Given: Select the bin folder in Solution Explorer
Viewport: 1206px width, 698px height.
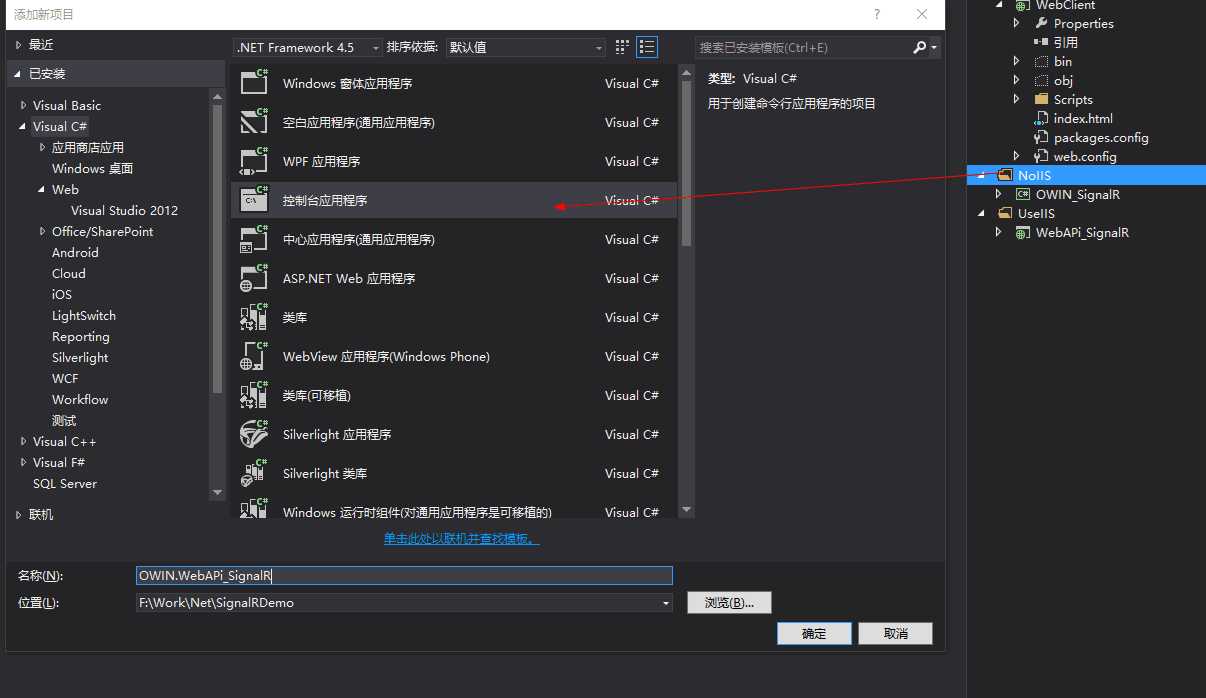Looking at the screenshot, I should click(1063, 61).
